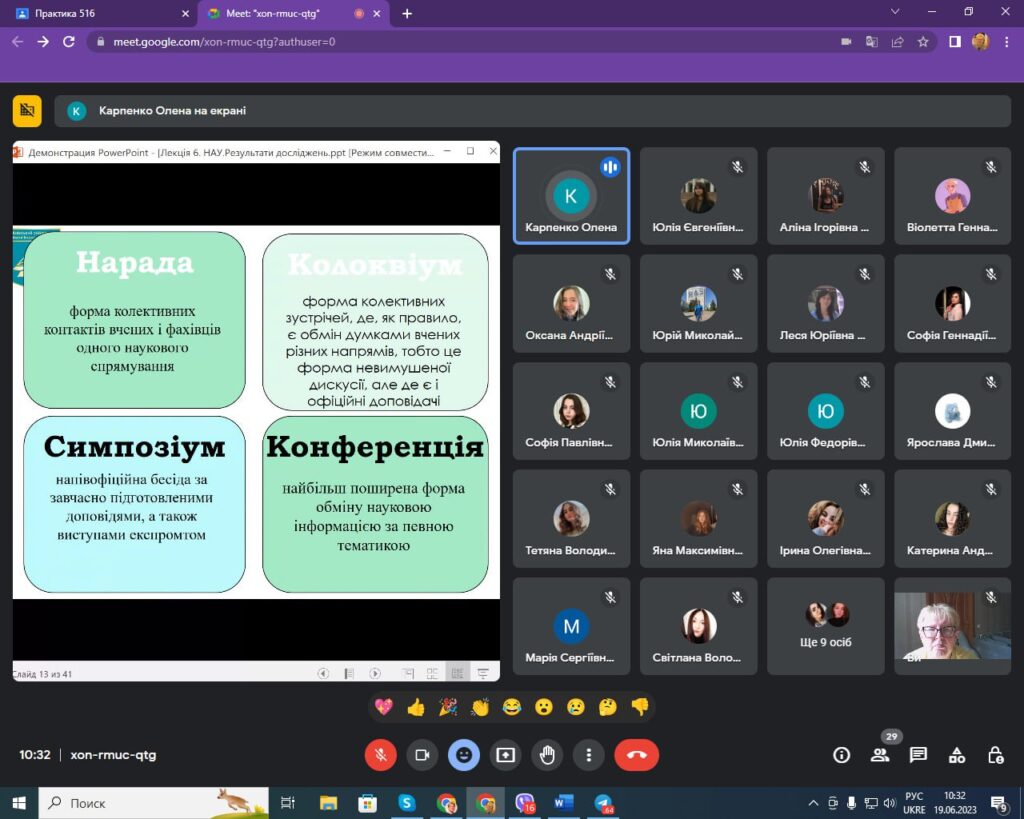This screenshot has height=819, width=1024.
Task: Unmute the microphone
Action: tap(380, 755)
